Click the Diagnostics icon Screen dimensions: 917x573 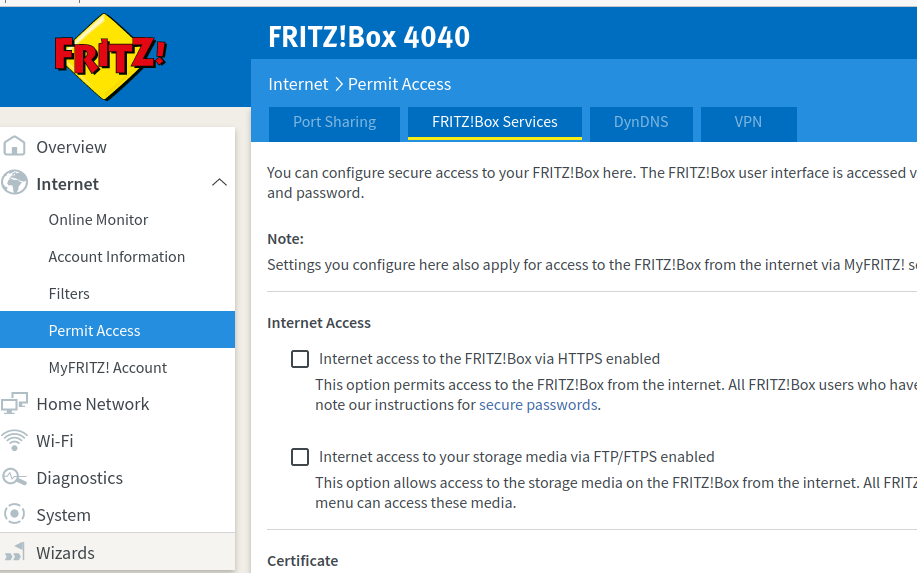[x=15, y=478]
